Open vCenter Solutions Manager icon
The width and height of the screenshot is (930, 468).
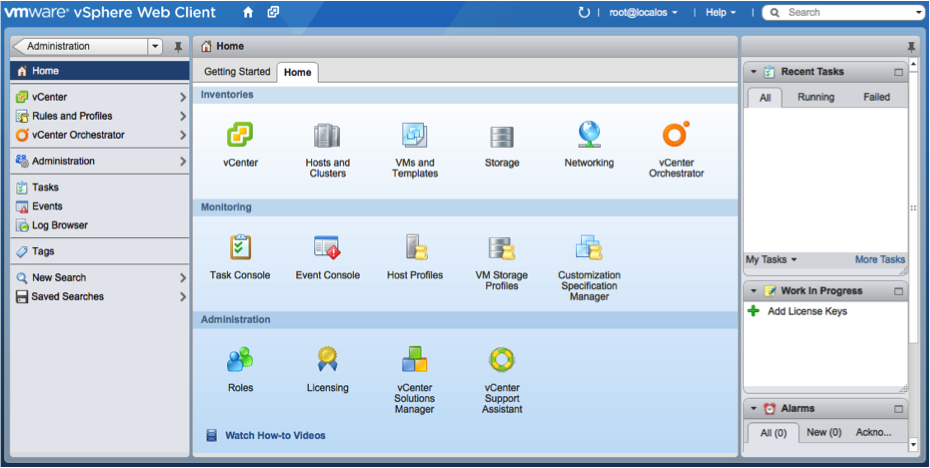[415, 359]
